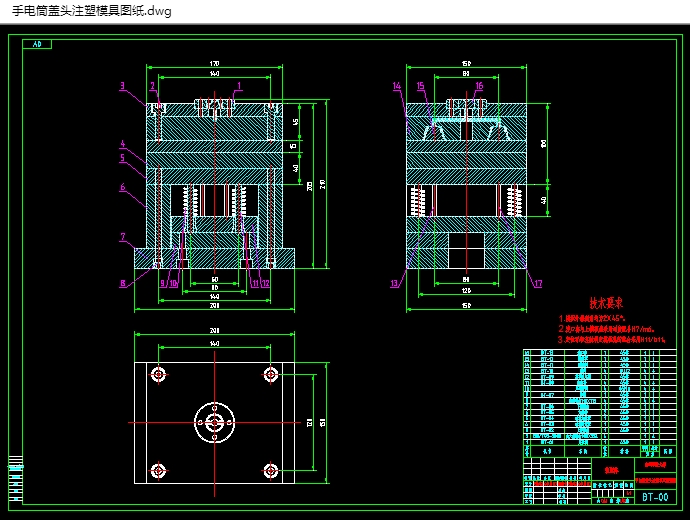Click the sprue ring circle in plan view
The image size is (690, 520).
(x=214, y=422)
